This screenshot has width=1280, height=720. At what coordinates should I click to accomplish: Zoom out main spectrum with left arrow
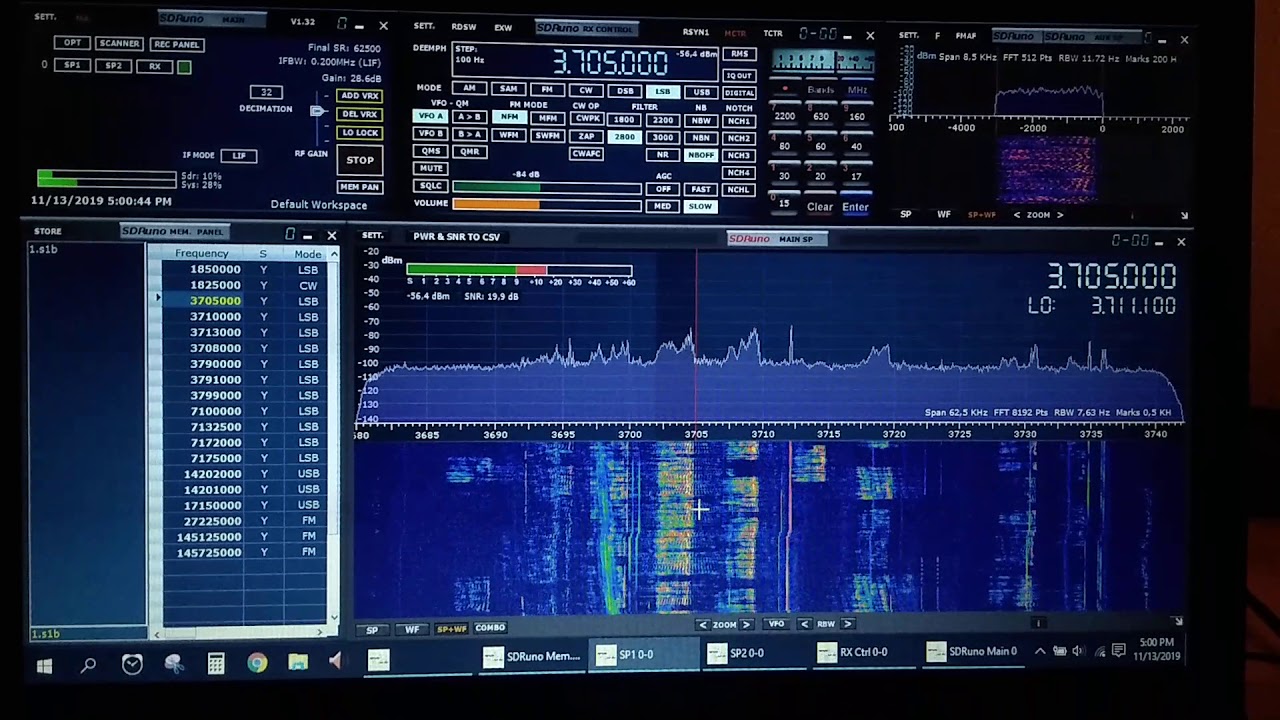point(702,624)
